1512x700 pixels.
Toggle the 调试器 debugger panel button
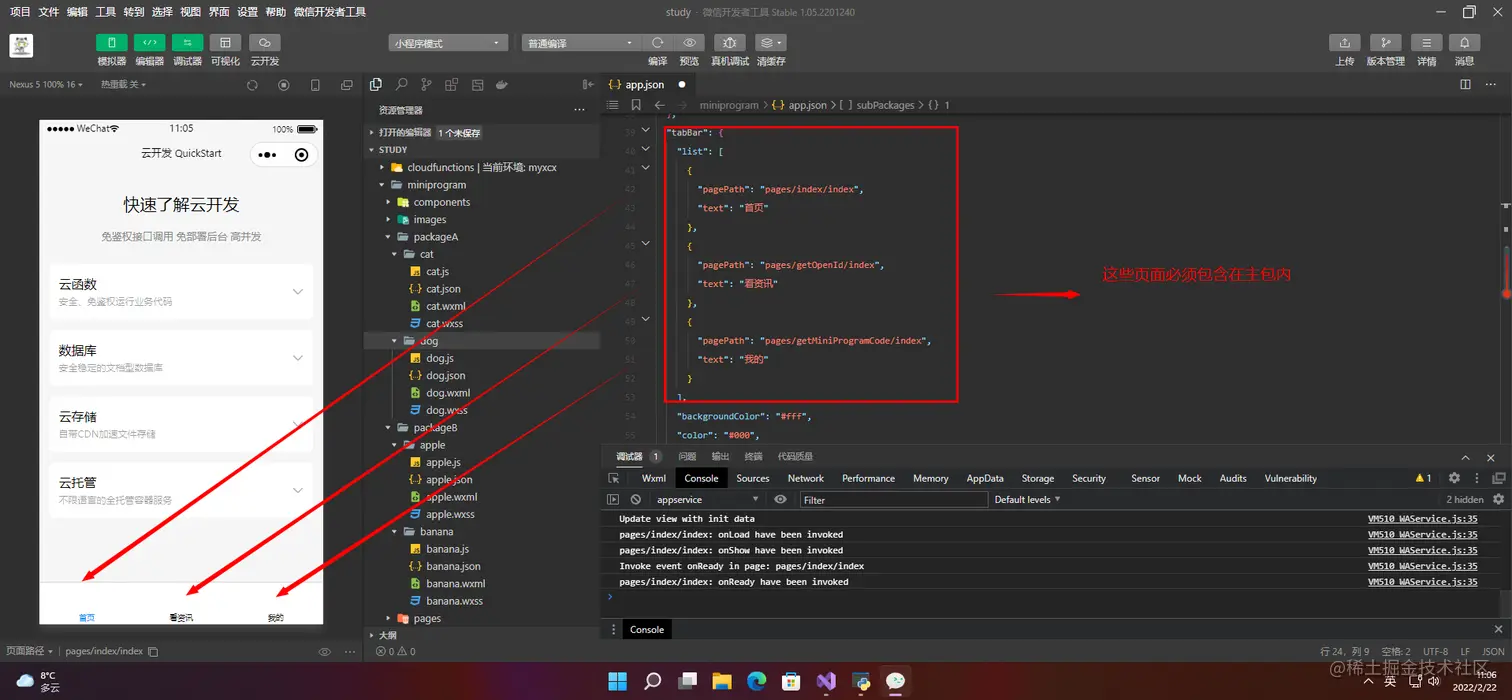[x=187, y=43]
